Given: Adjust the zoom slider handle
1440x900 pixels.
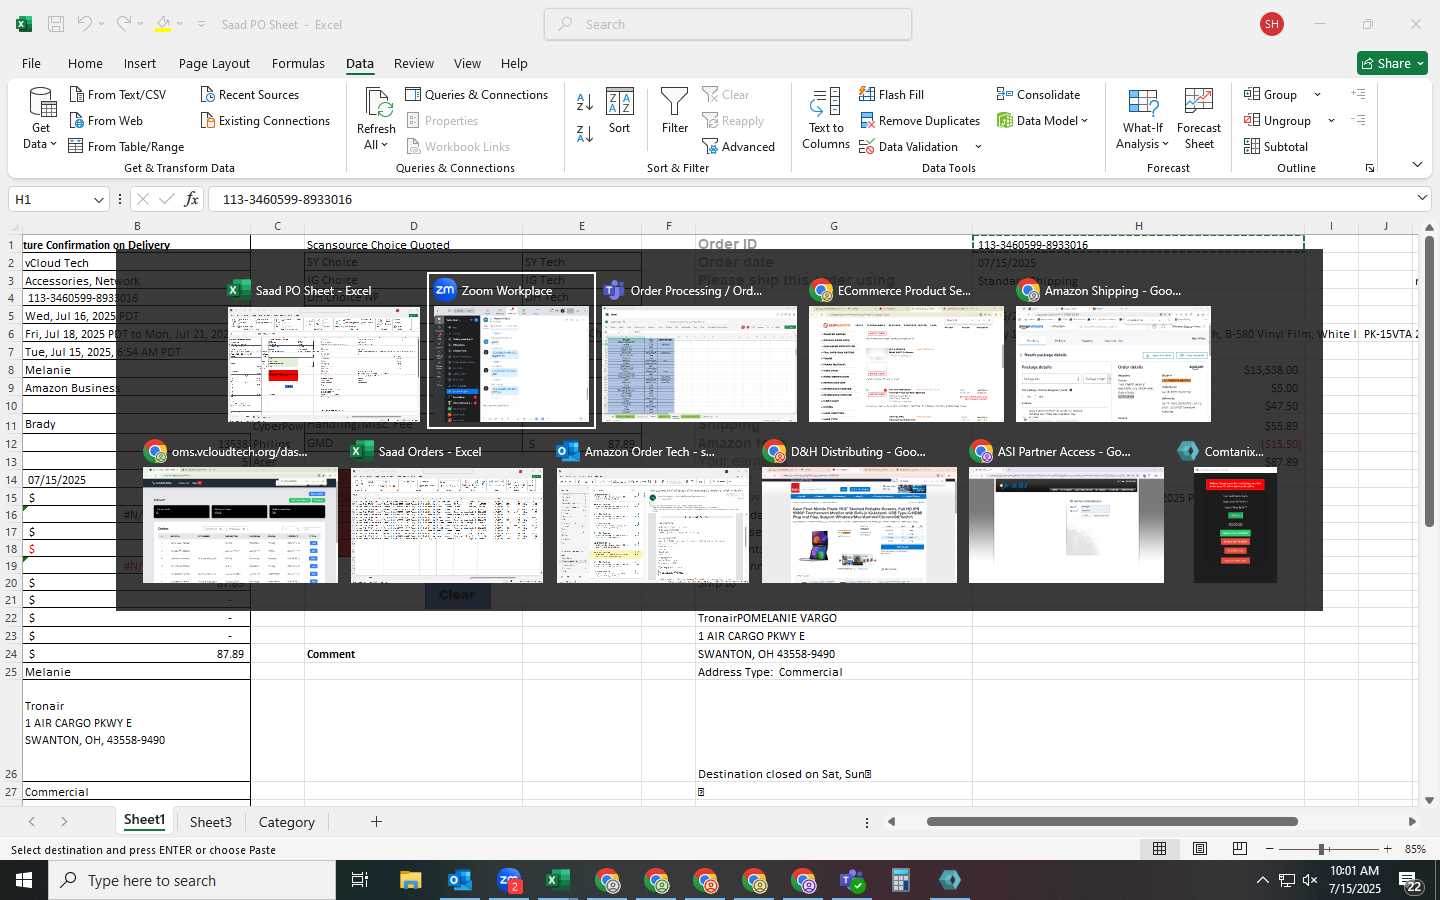Looking at the screenshot, I should point(1322,849).
